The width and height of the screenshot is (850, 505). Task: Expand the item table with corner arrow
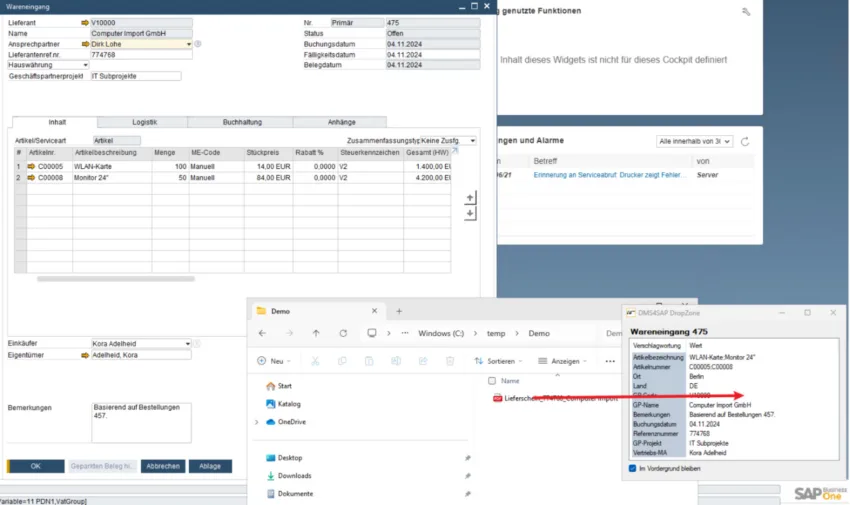(455, 151)
